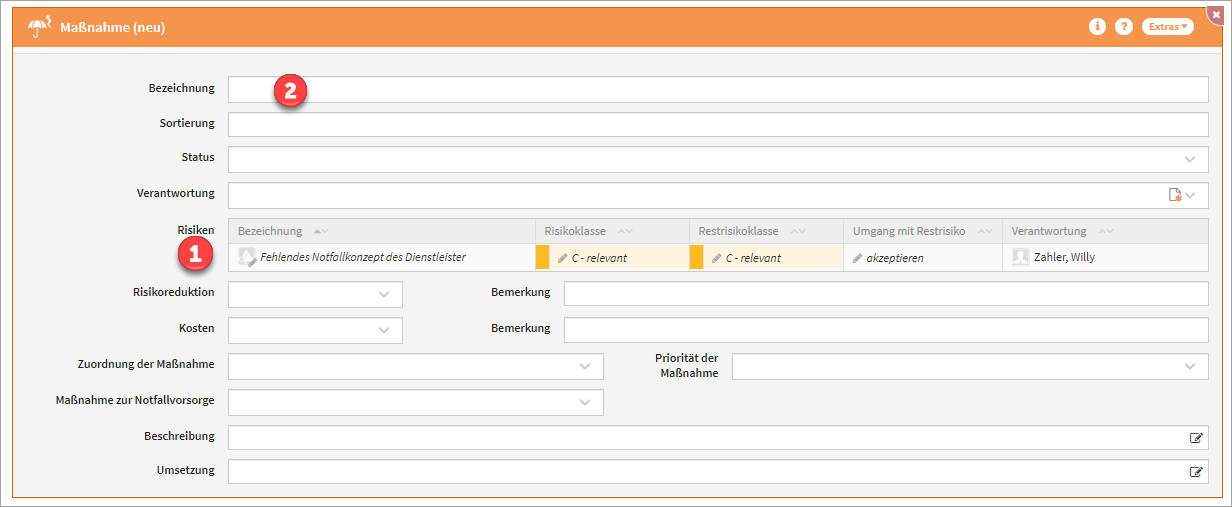Expand the Status dropdown

coord(1189,159)
